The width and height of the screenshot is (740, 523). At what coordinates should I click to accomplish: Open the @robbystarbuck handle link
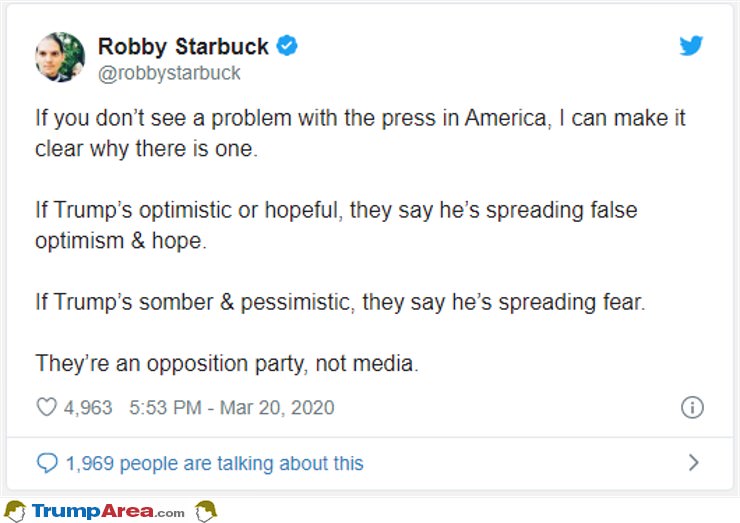pos(169,73)
